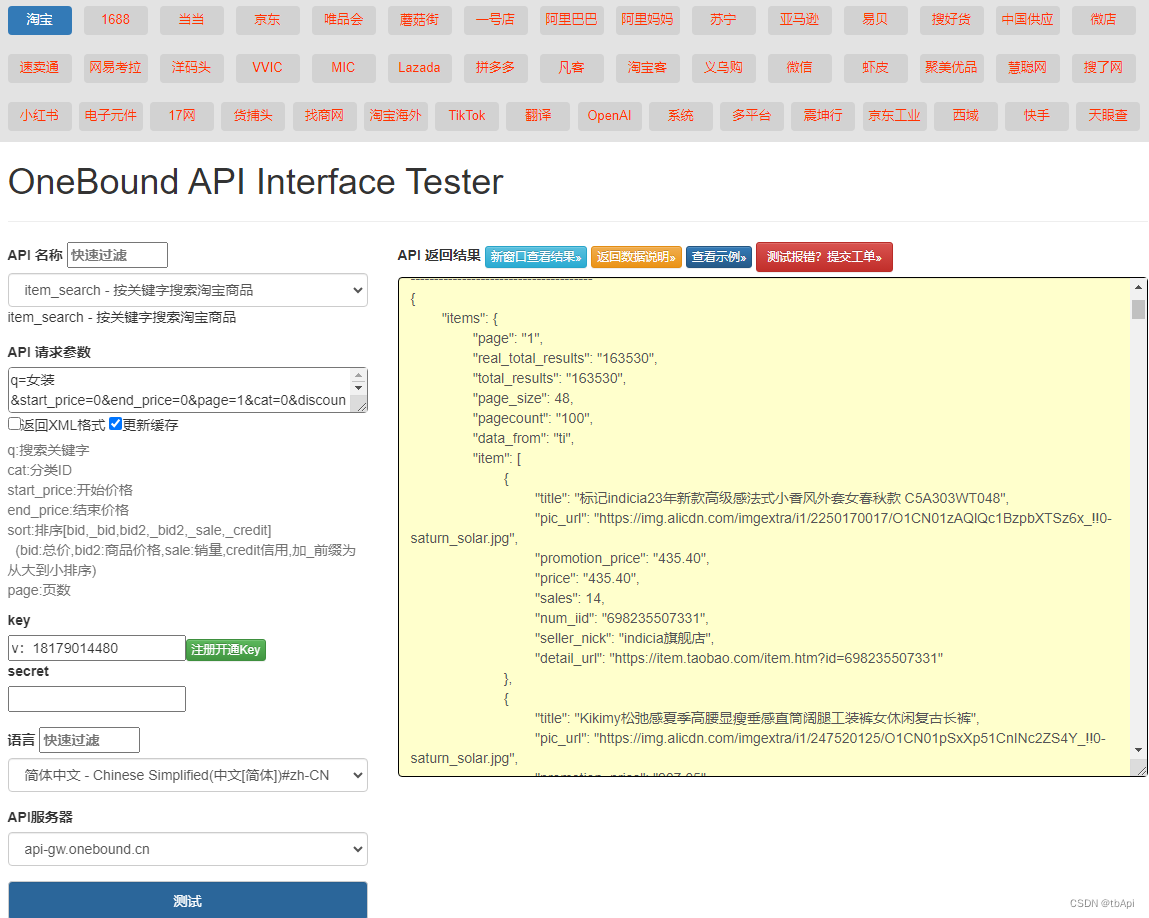Open the 淘宝海外 tab

396,116
